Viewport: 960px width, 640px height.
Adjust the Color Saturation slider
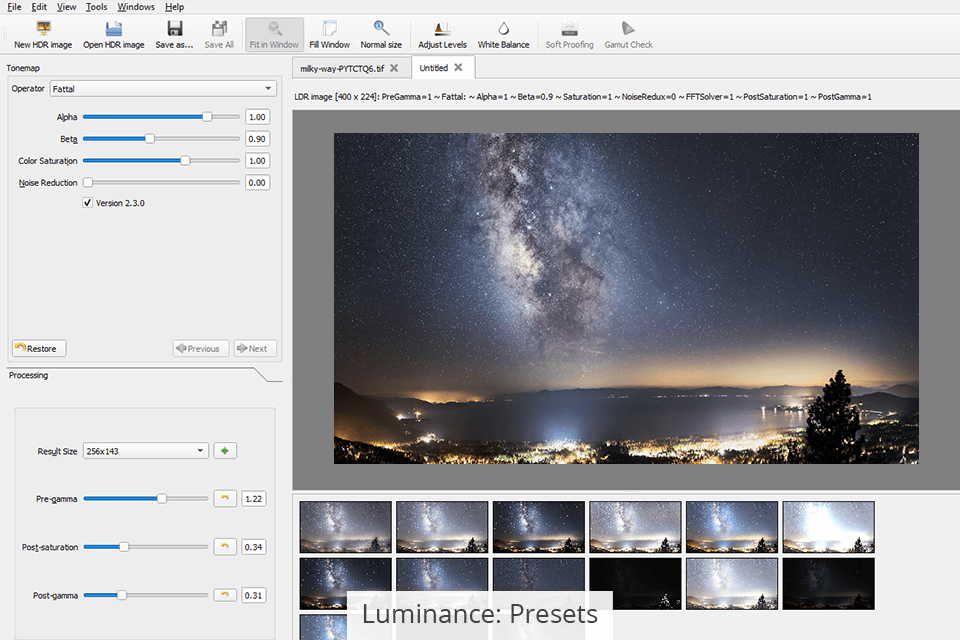click(x=161, y=160)
